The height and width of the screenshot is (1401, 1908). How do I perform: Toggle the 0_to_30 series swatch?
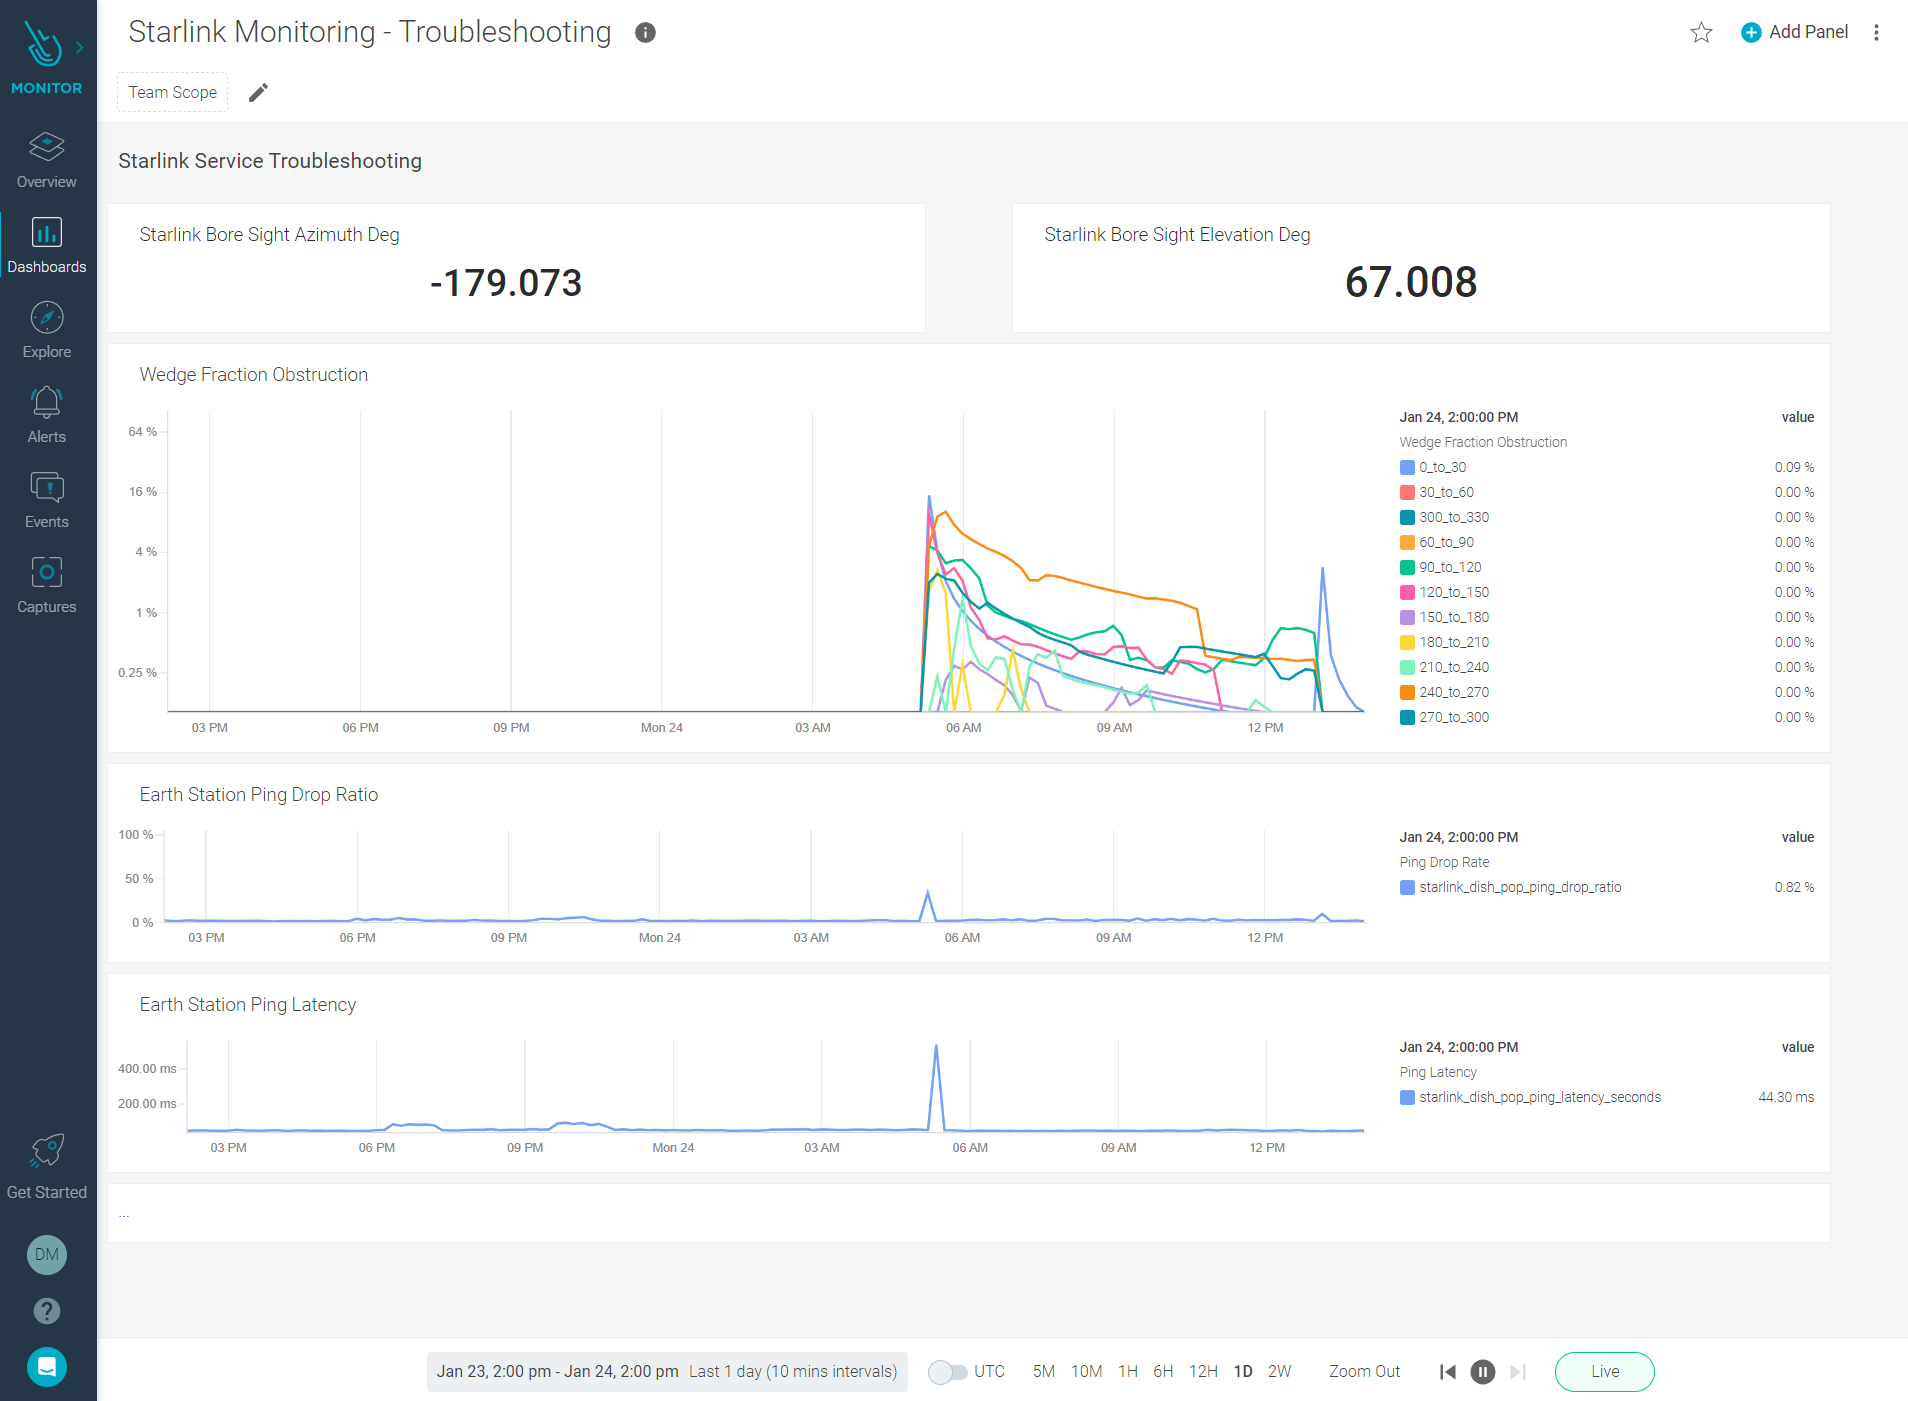(x=1407, y=467)
